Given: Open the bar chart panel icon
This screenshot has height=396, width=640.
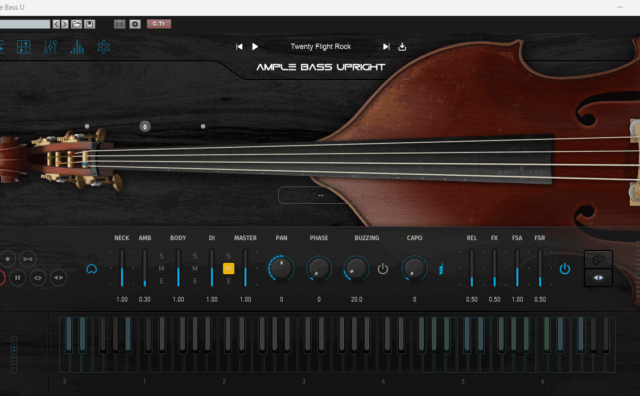Looking at the screenshot, I should point(77,47).
